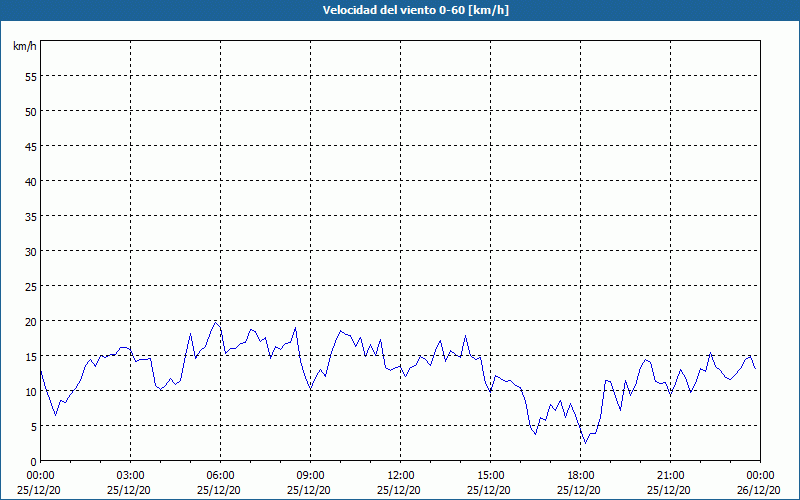800x500 pixels.
Task: Click the 20 value on the y-axis
Action: pyautogui.click(x=31, y=321)
